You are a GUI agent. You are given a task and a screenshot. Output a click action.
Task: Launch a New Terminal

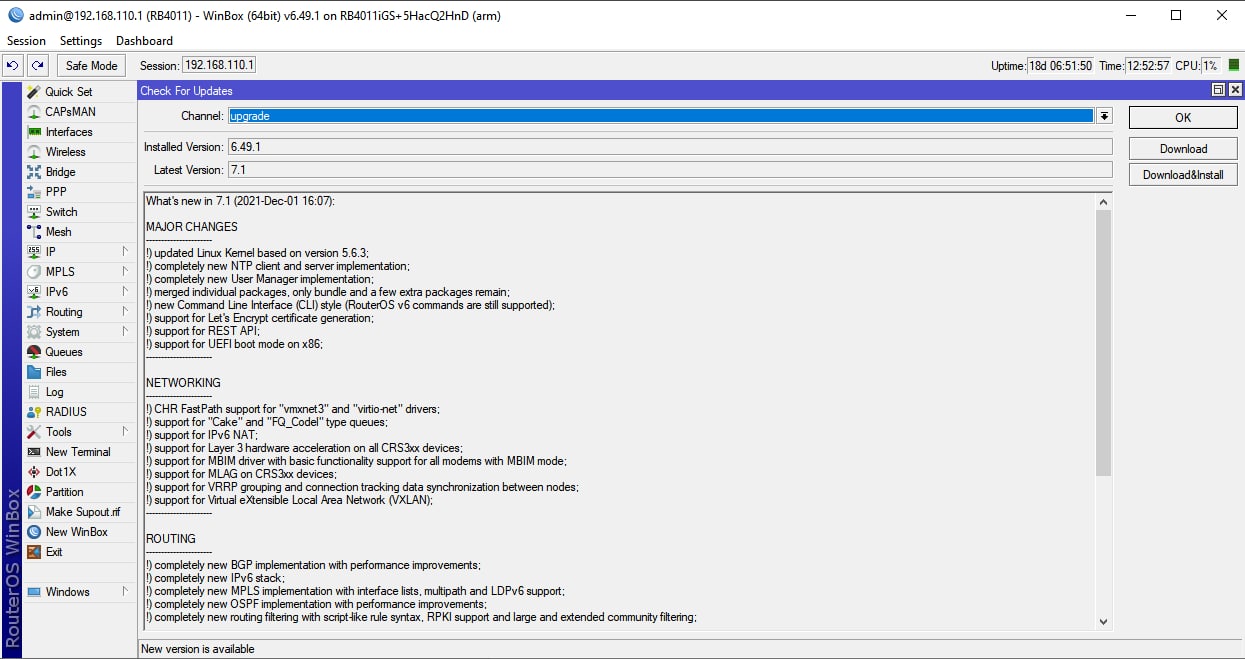80,452
